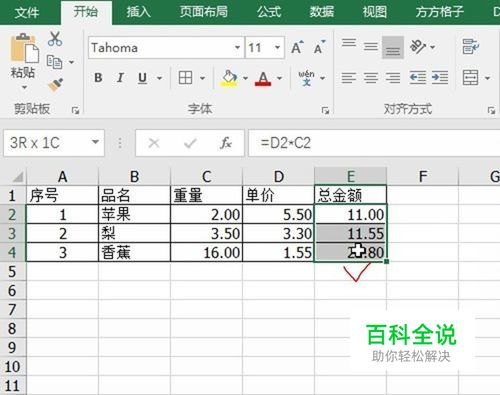Open the phonetic guide dropdown arrow
The width and height of the screenshot is (500, 395).
click(322, 78)
